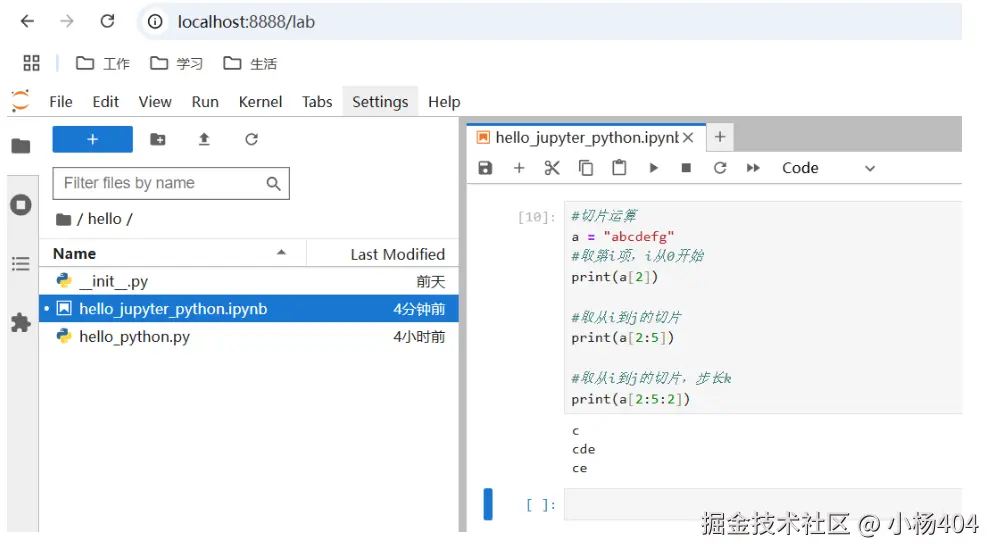The image size is (996, 555).
Task: Select the __init__.py file
Action: [248, 281]
